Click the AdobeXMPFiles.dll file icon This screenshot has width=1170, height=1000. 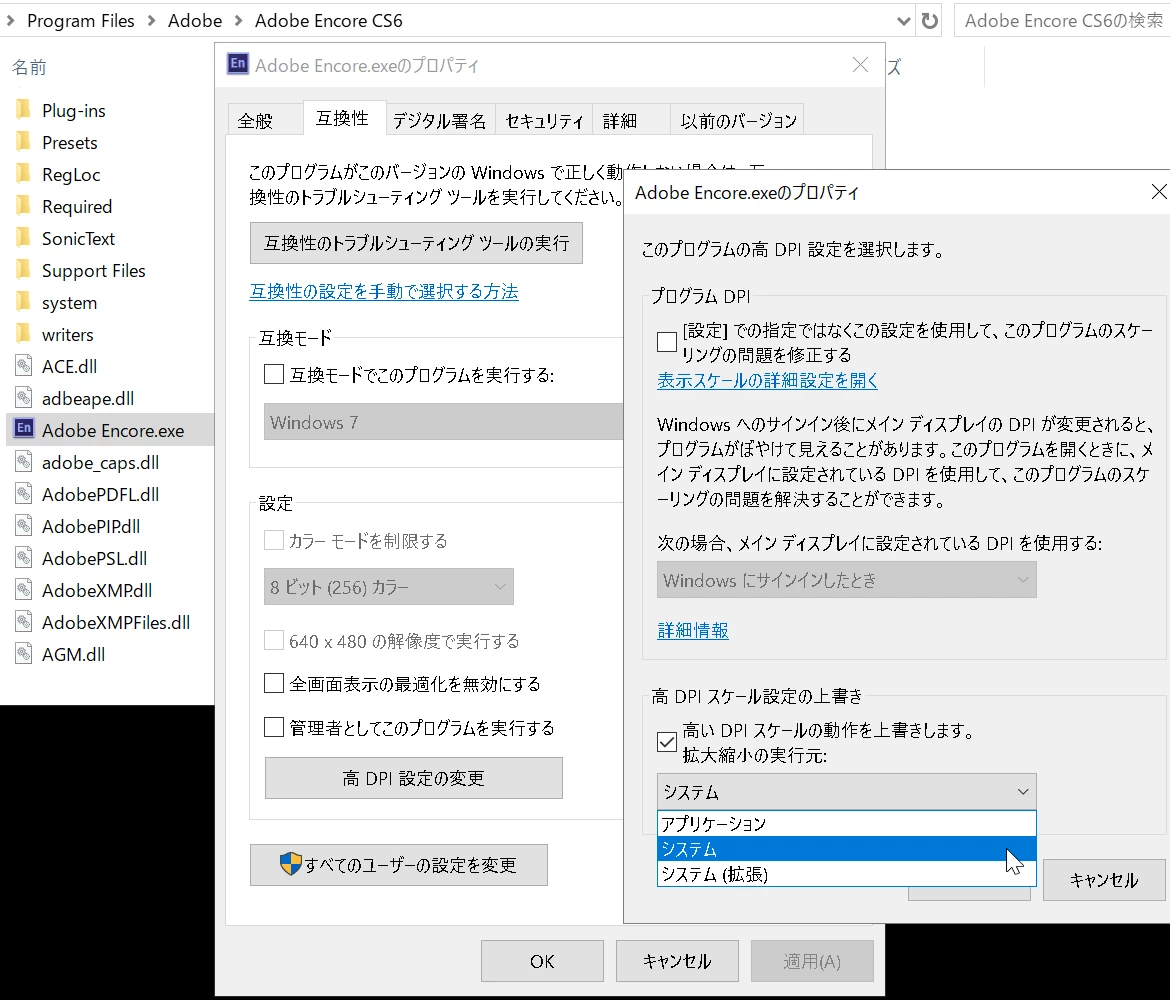[x=24, y=622]
